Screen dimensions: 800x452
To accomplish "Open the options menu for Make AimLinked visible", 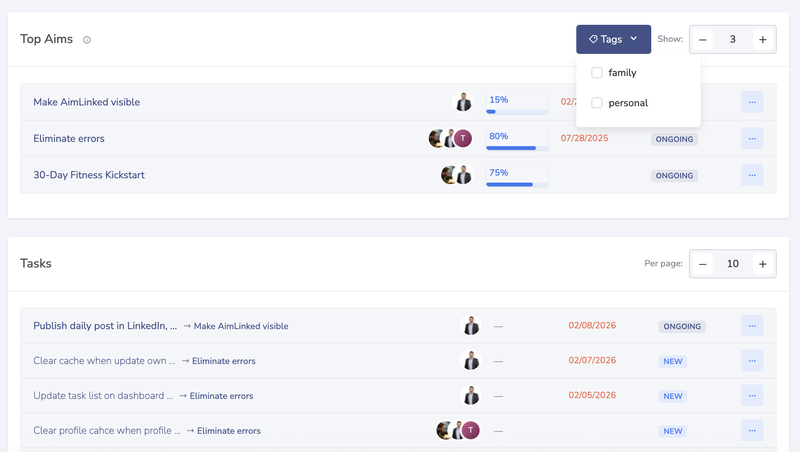I will [x=752, y=102].
